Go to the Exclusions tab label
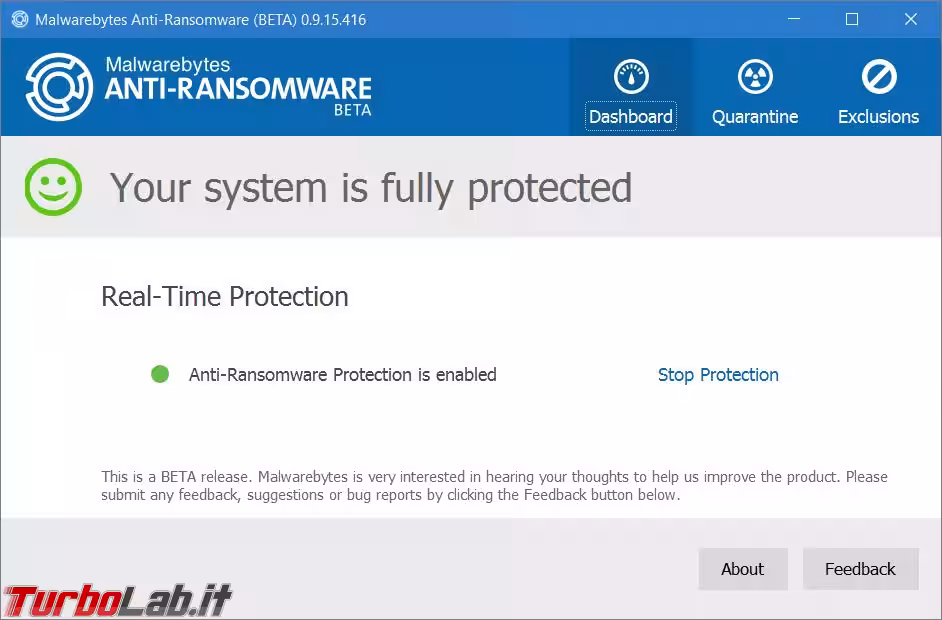 [878, 117]
